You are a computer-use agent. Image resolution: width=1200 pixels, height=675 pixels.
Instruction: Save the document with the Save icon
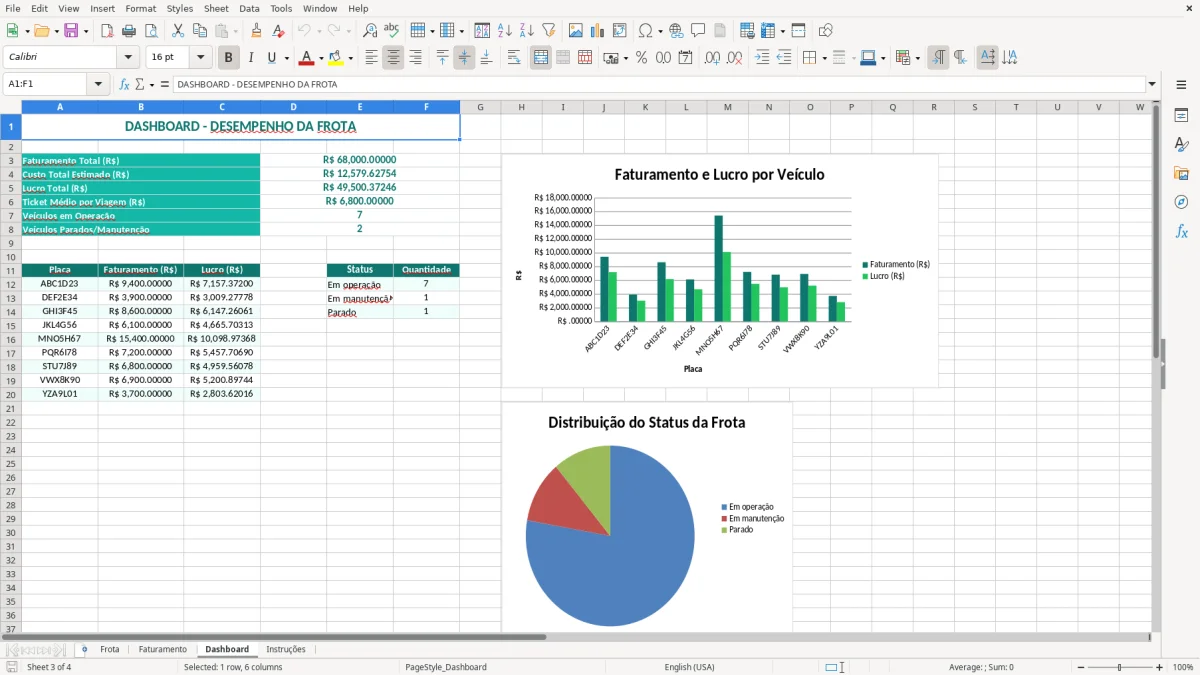tap(71, 31)
